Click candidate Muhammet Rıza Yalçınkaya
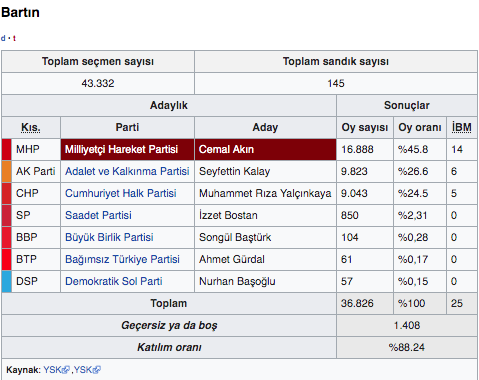 [265, 193]
